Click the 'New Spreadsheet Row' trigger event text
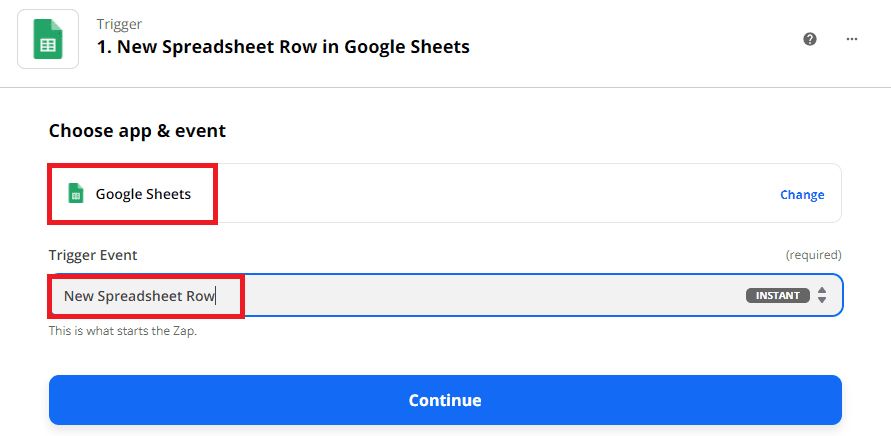Viewport: 891px width, 436px height. coord(139,296)
